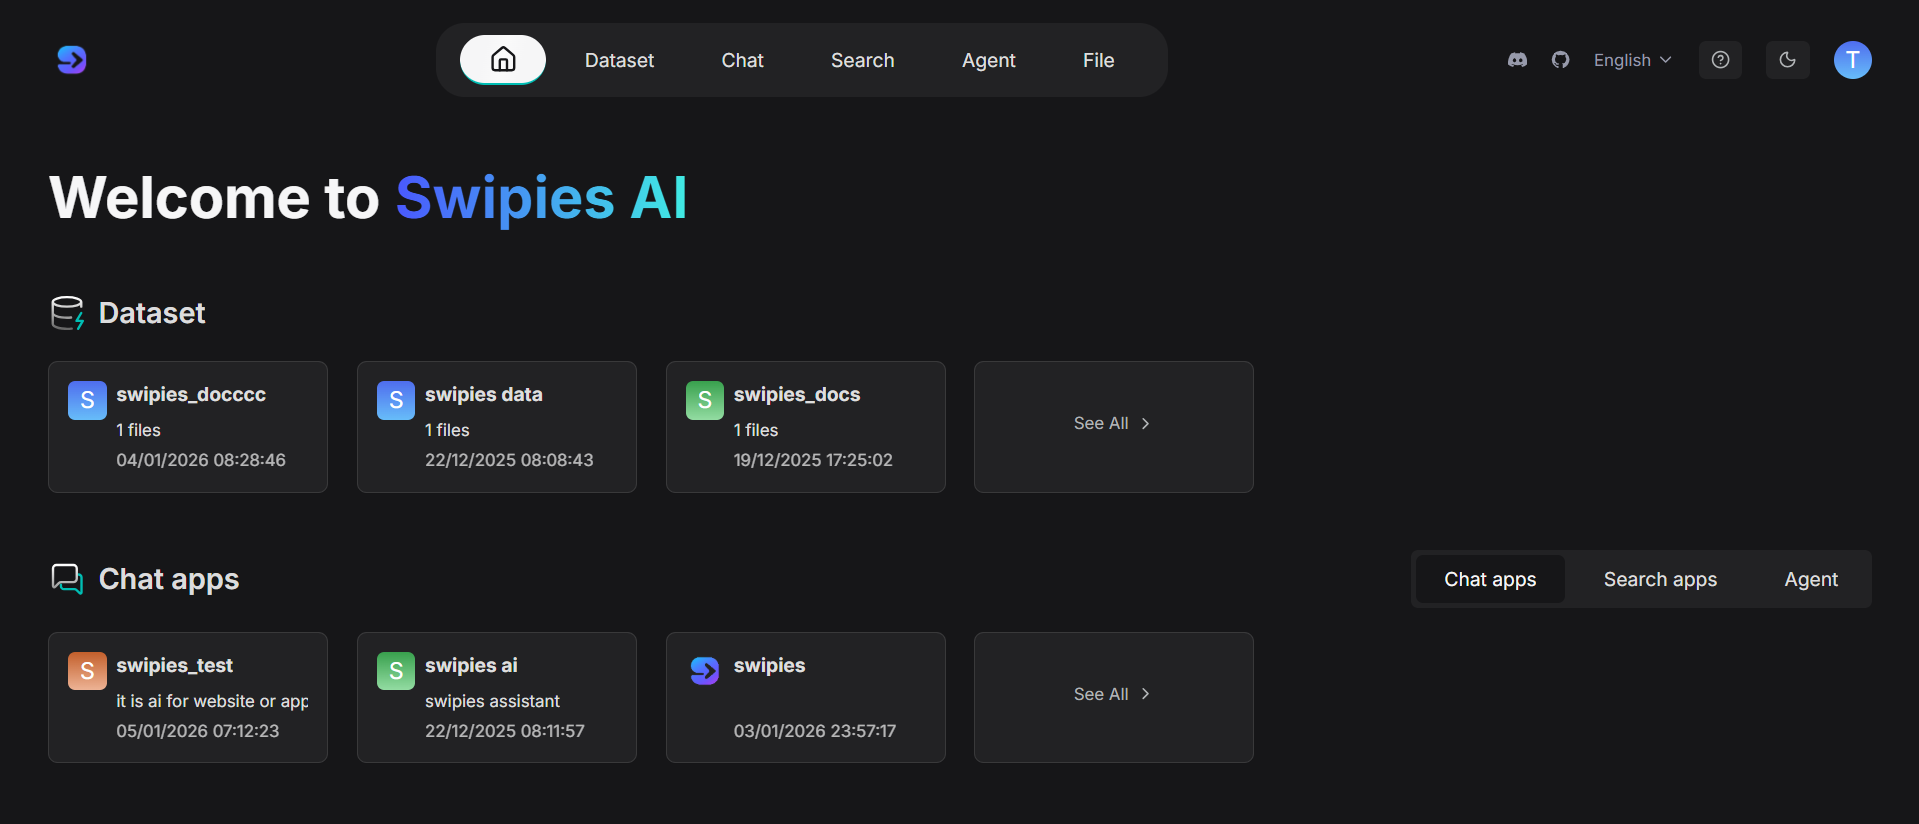
Task: Click the swipies chat app logo icon
Action: coord(705,671)
